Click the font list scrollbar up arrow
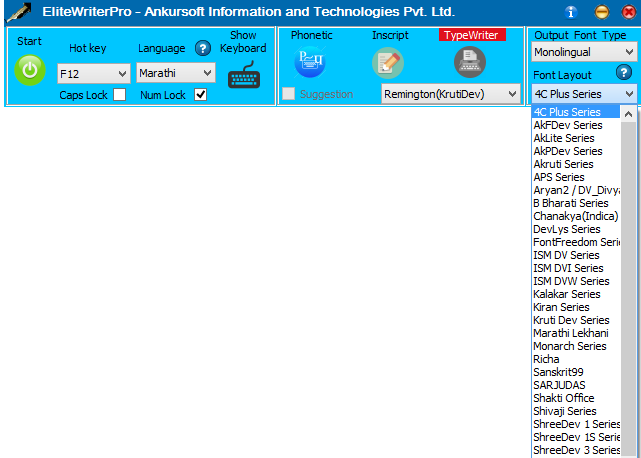 pyautogui.click(x=628, y=114)
